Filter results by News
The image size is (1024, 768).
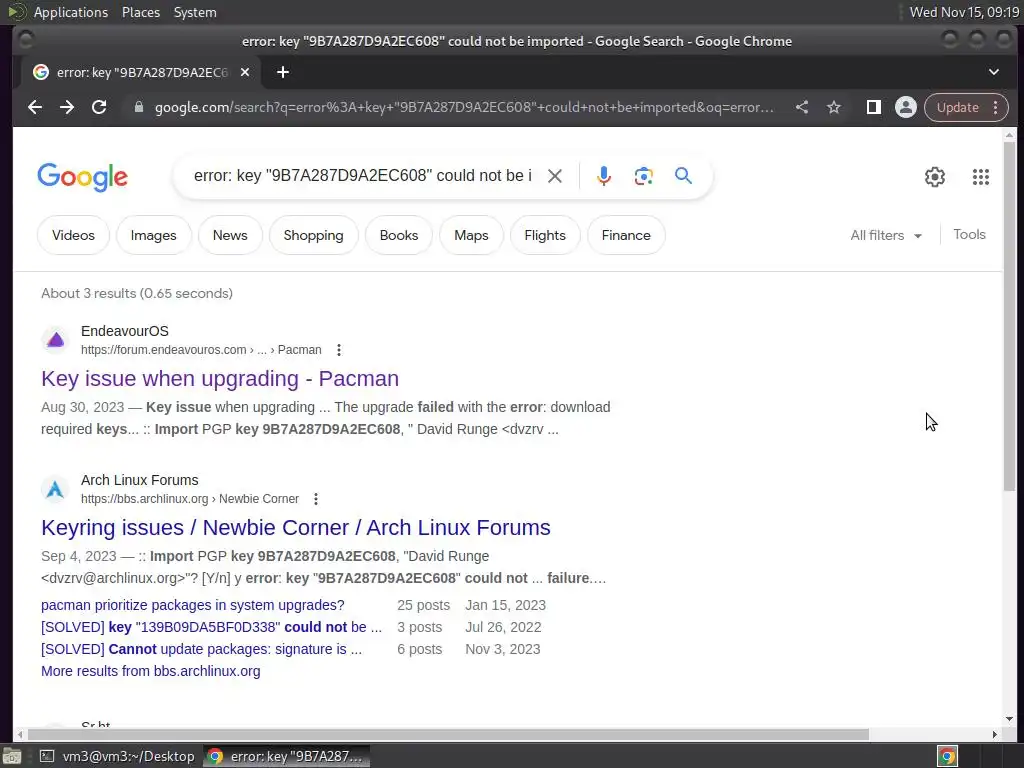click(x=230, y=235)
